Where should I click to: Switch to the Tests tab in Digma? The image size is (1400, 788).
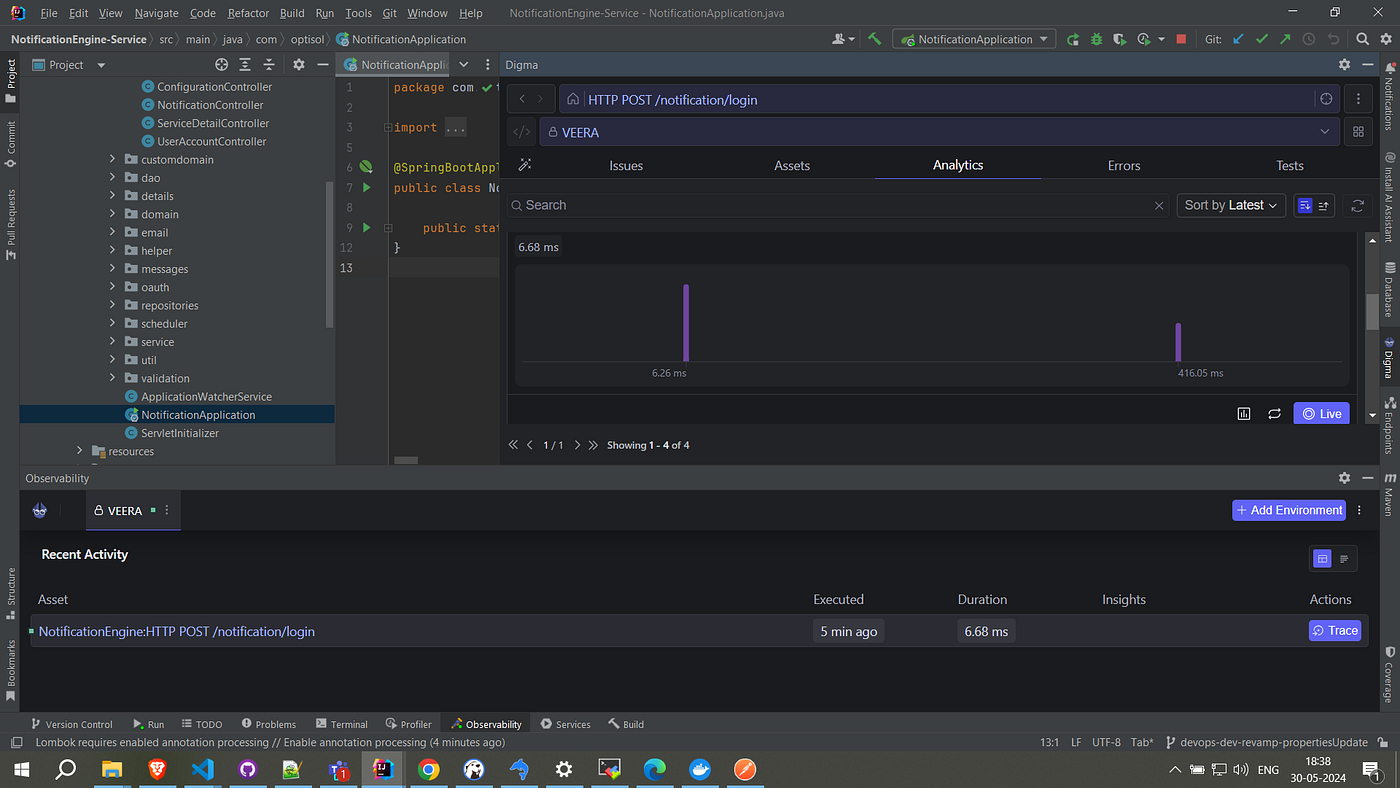pos(1290,165)
